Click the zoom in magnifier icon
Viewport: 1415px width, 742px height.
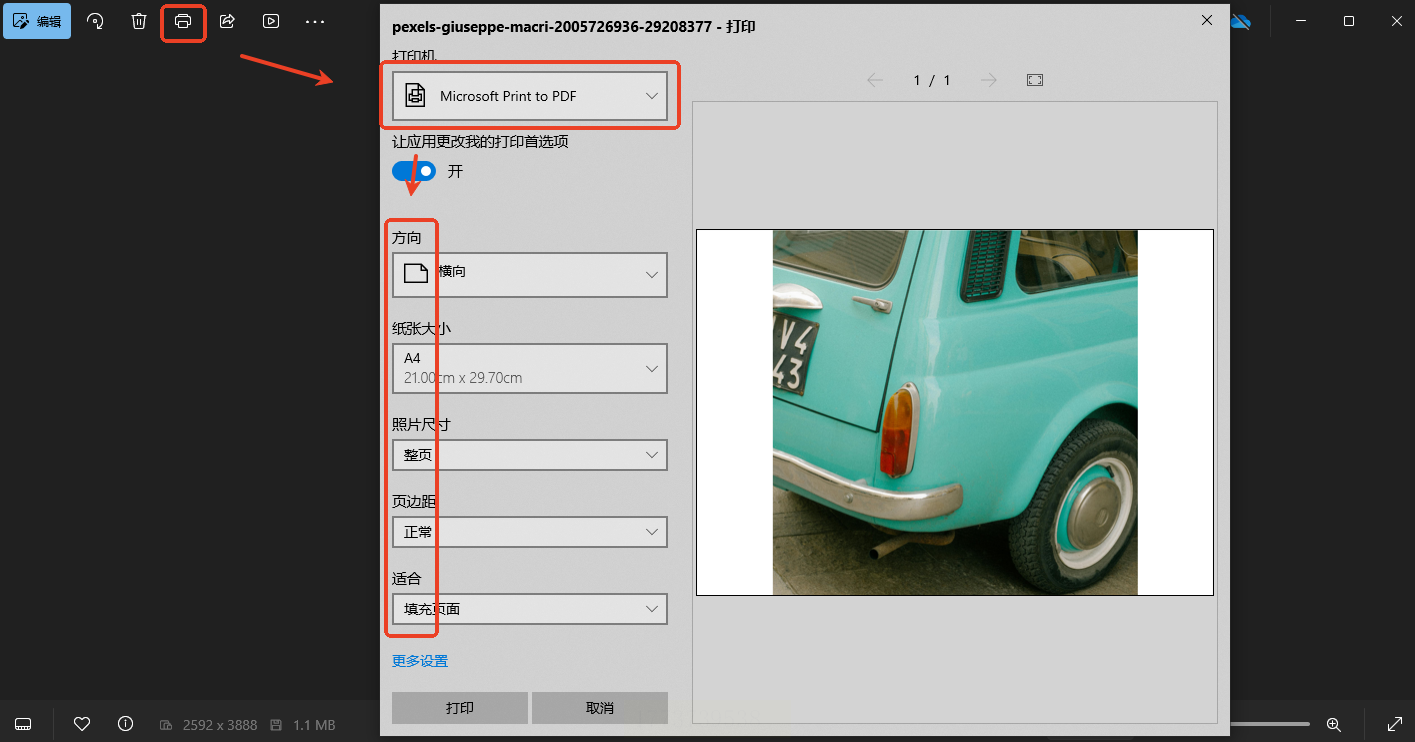click(1333, 724)
